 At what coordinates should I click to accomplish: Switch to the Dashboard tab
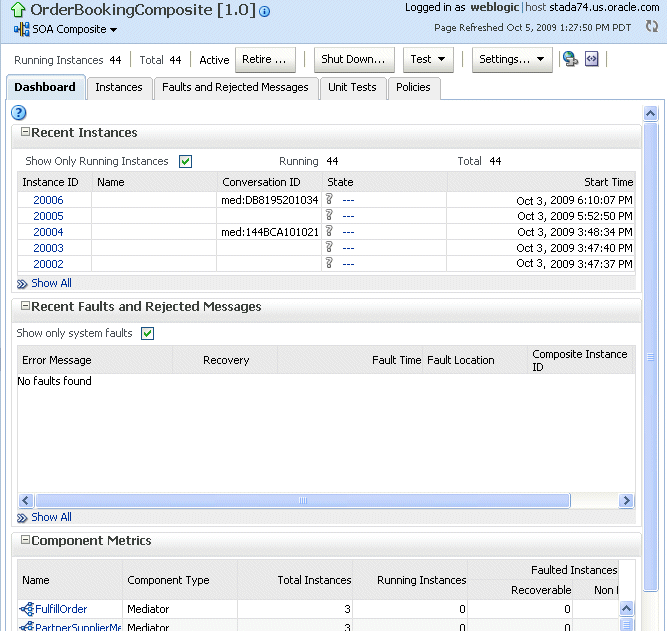45,87
